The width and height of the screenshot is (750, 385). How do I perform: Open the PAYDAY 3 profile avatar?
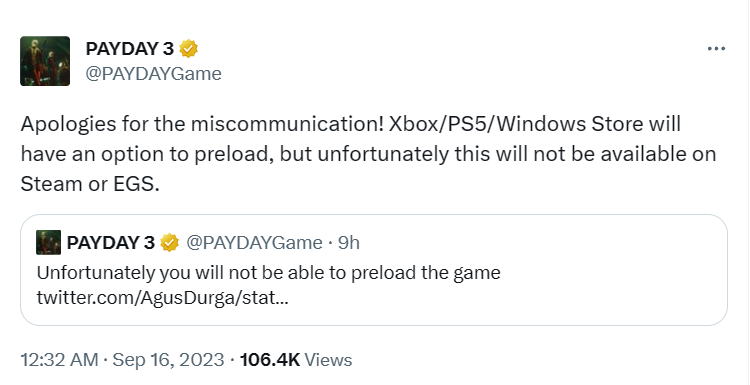pos(45,61)
